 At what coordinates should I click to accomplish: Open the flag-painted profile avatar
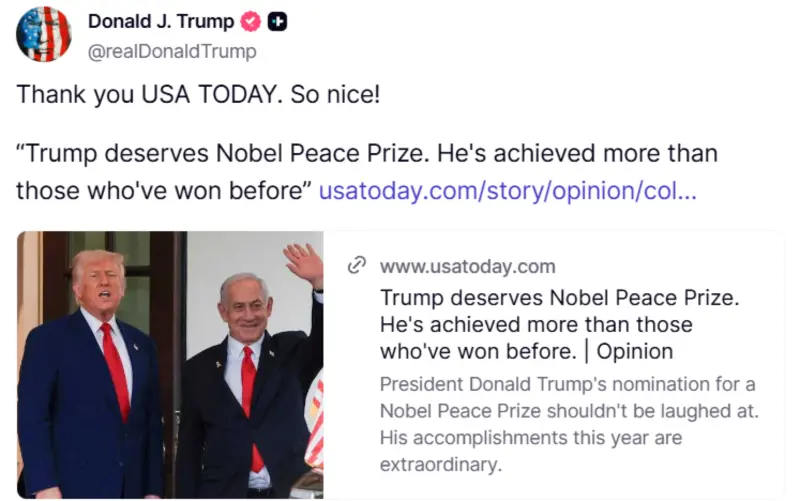pos(44,34)
